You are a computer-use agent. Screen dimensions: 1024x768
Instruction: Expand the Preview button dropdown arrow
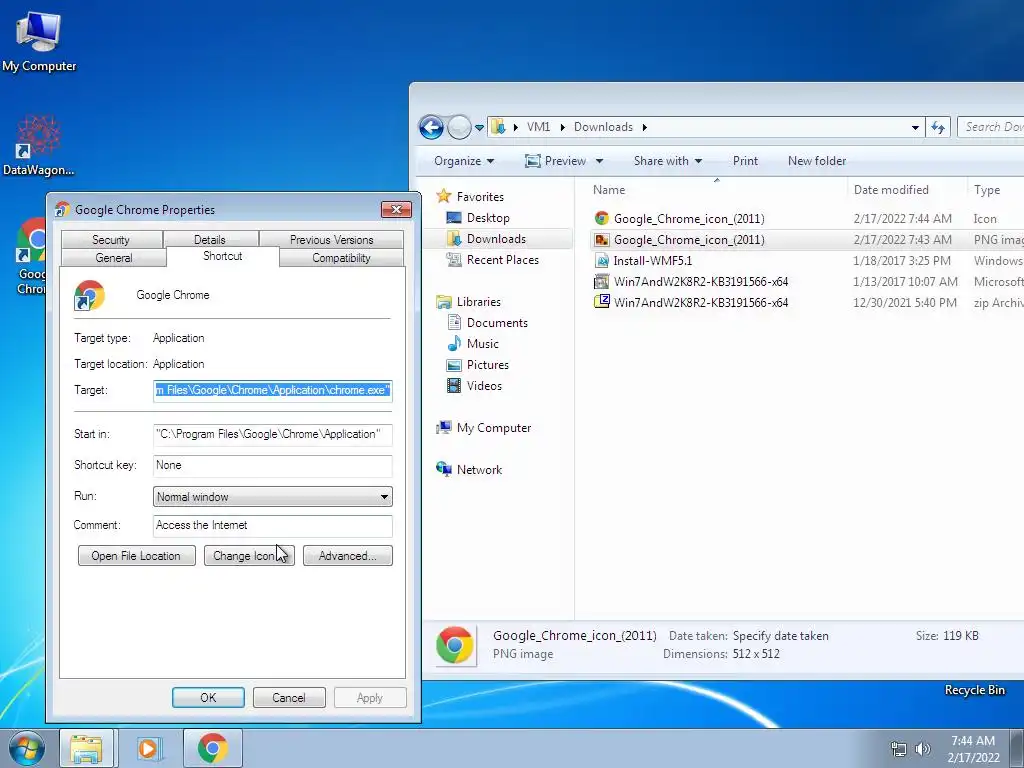pyautogui.click(x=599, y=161)
